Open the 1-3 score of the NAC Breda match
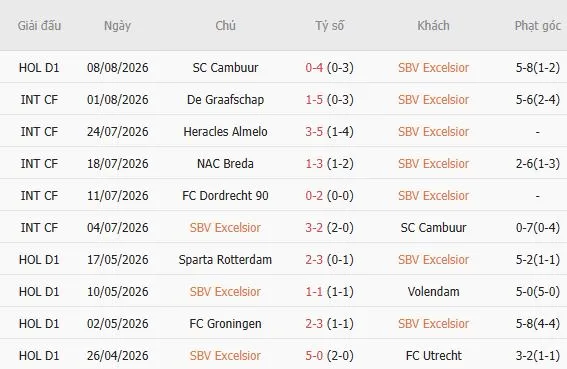Viewport: 567px width, 369px height. pos(314,164)
